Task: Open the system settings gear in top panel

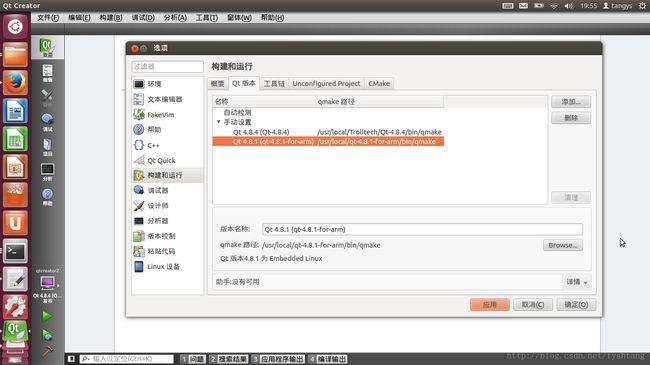Action: (x=642, y=5)
